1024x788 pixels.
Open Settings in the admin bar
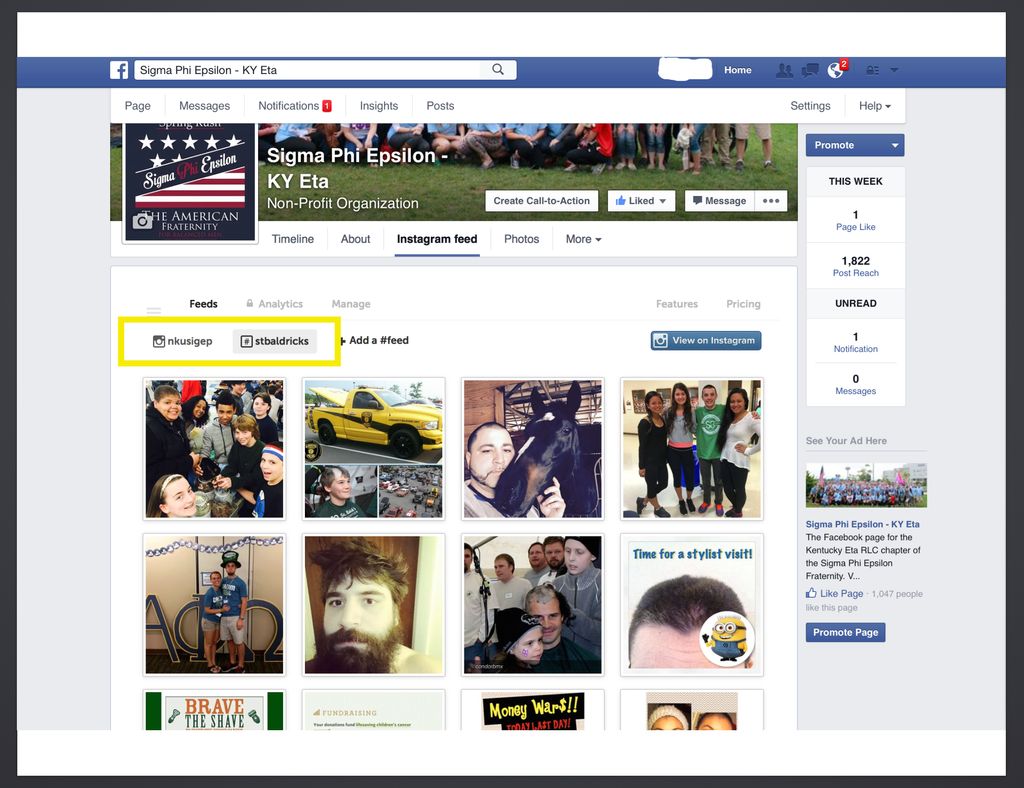point(810,106)
